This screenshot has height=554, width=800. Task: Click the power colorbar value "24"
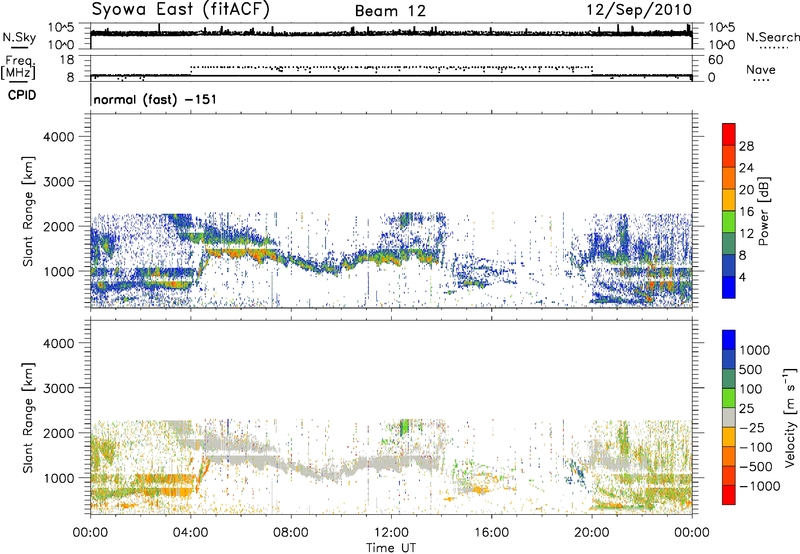(746, 168)
